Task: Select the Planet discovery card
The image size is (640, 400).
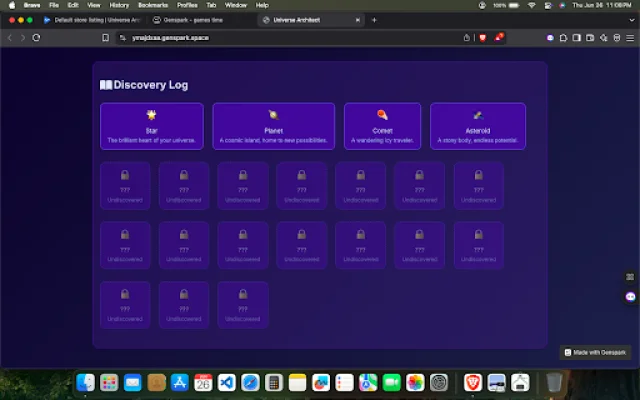Action: pos(273,126)
